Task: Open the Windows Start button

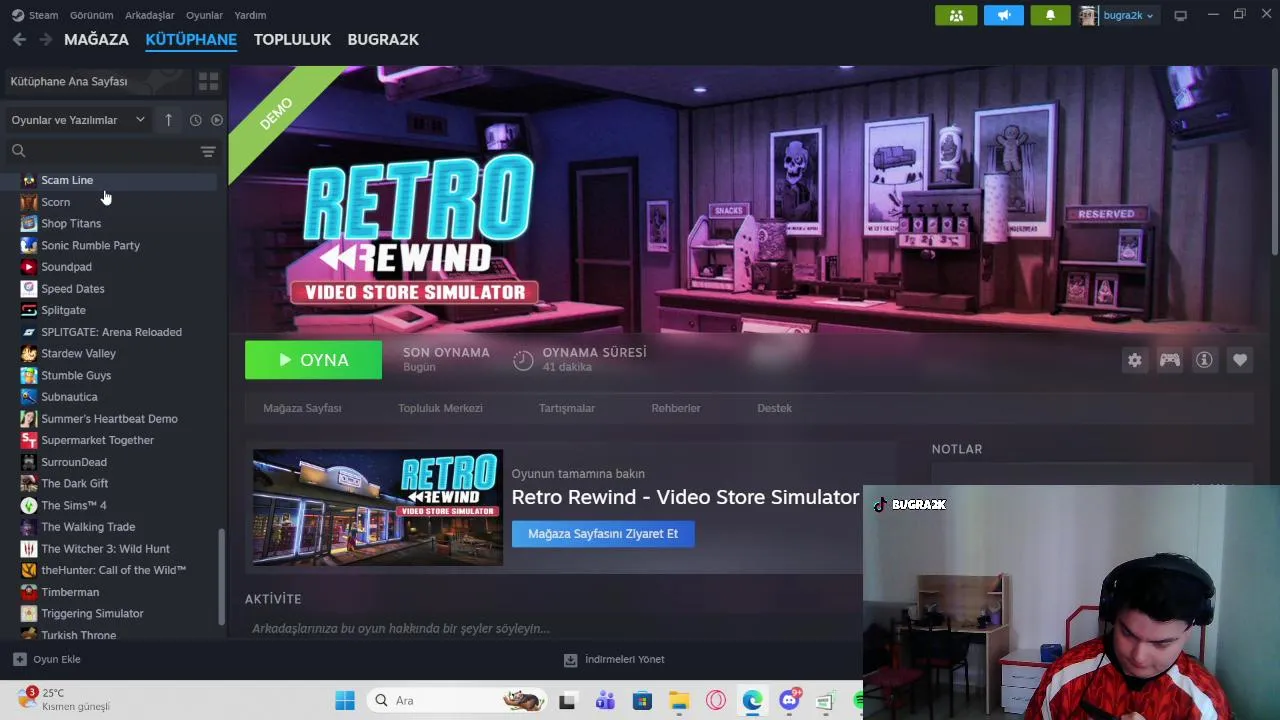Action: point(345,700)
